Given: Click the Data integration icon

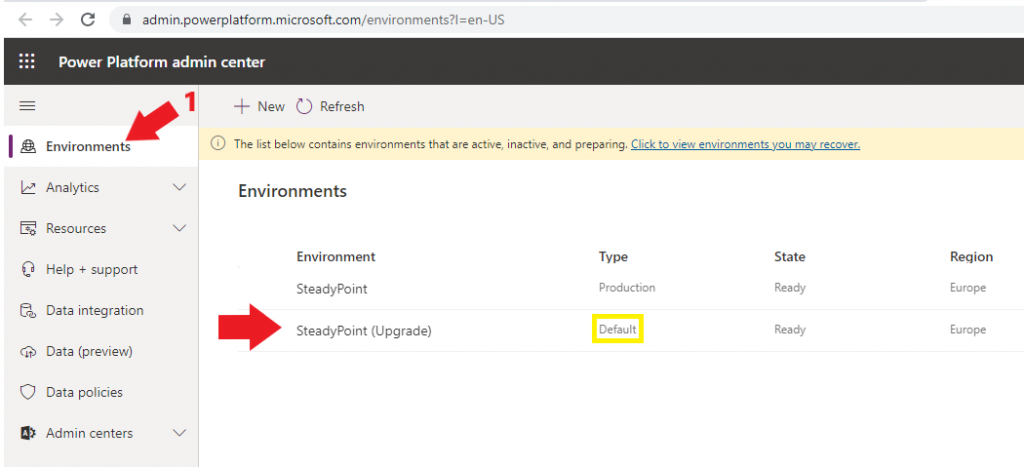Looking at the screenshot, I should click(27, 310).
